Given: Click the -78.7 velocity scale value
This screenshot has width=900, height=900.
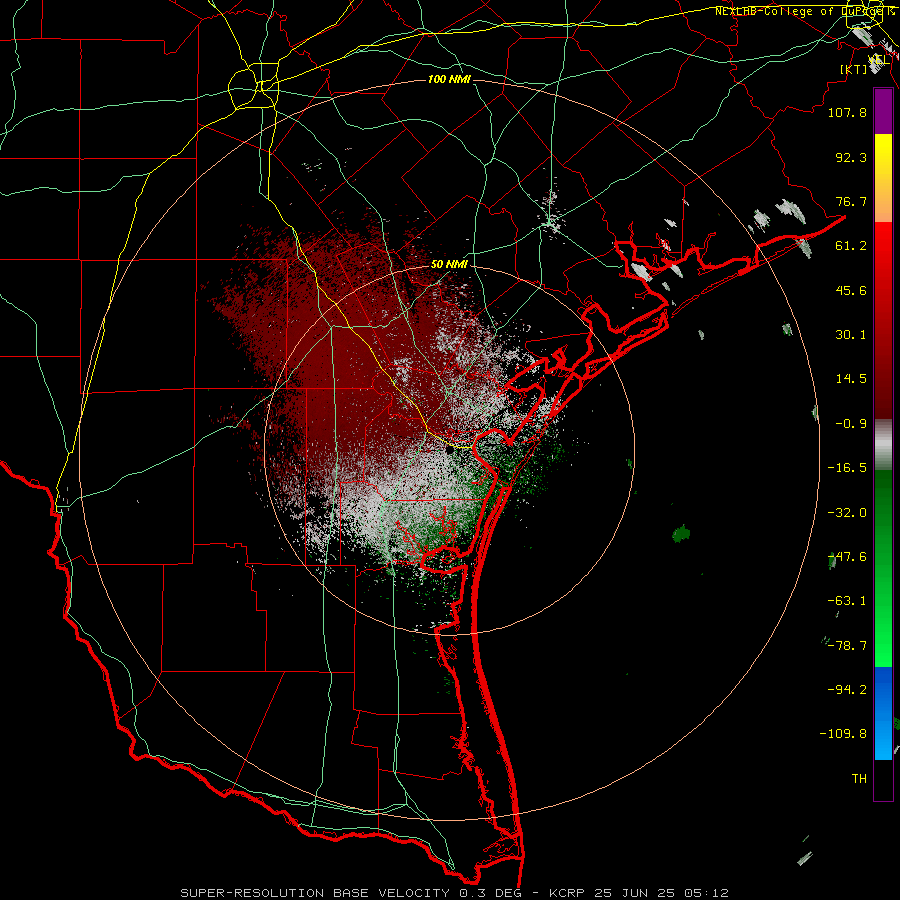Looking at the screenshot, I should (847, 646).
